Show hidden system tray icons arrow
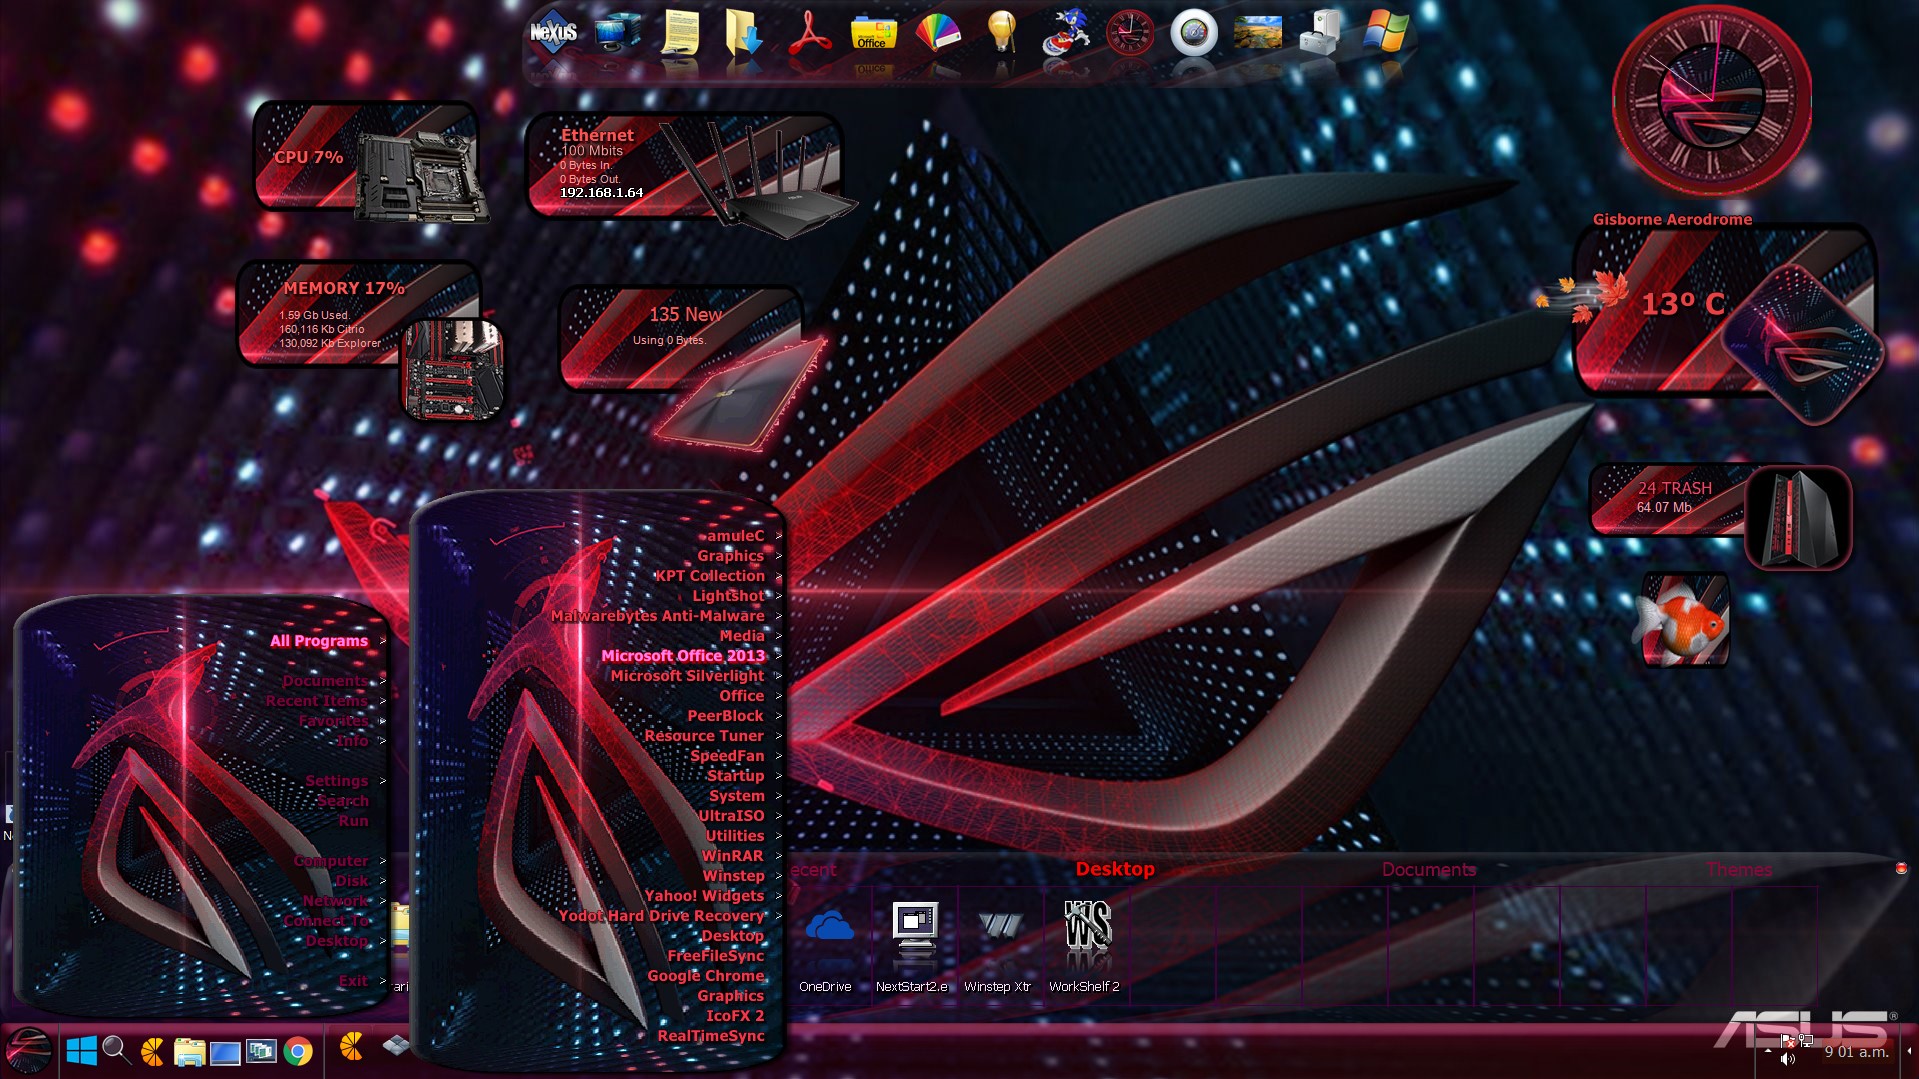The height and width of the screenshot is (1079, 1919). coord(1767,1051)
